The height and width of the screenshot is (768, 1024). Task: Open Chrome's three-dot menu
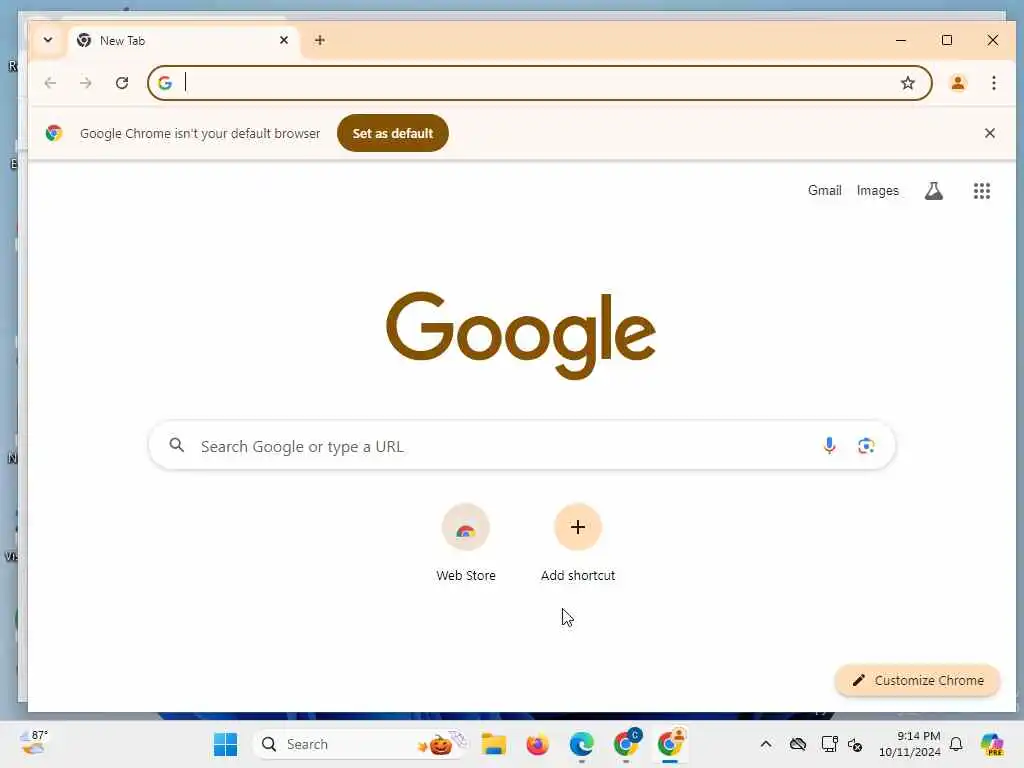(x=993, y=83)
